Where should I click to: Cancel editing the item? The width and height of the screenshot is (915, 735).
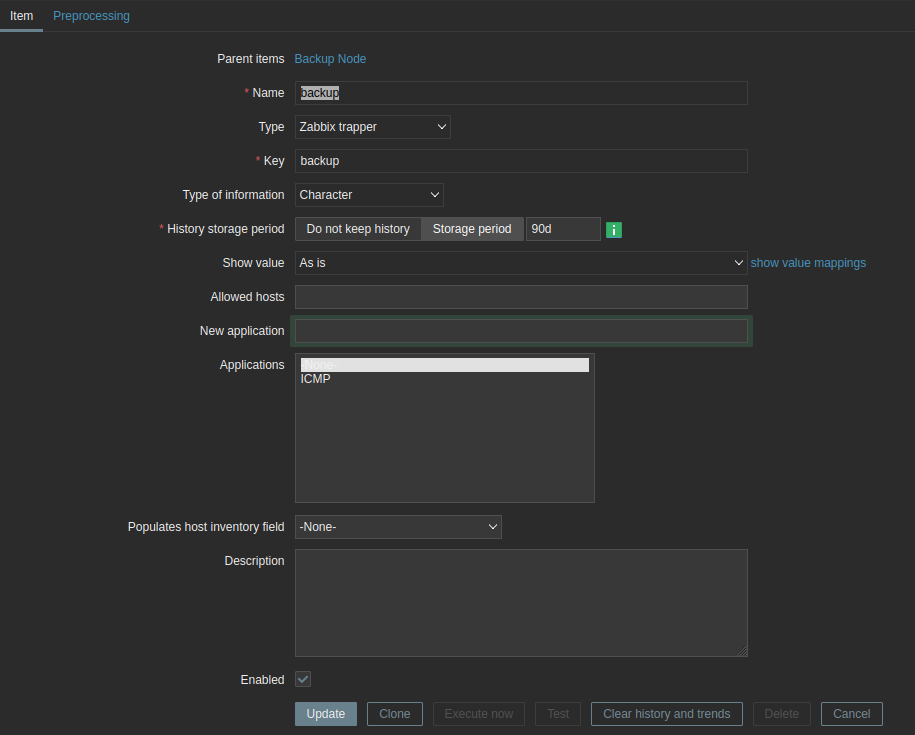[851, 714]
